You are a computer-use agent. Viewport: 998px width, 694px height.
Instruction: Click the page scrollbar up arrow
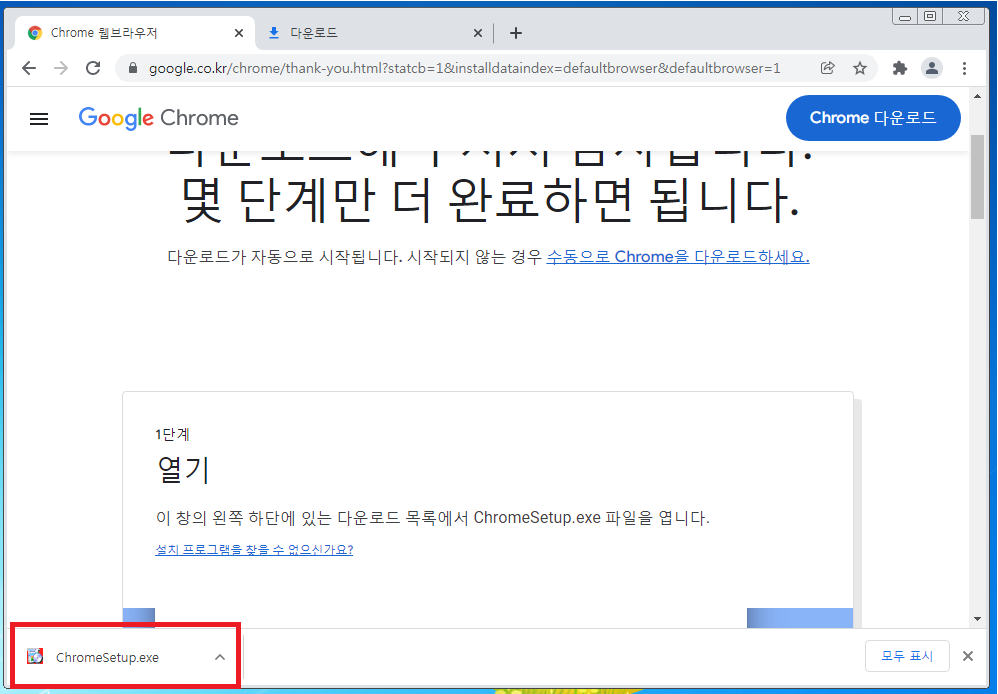(x=977, y=96)
